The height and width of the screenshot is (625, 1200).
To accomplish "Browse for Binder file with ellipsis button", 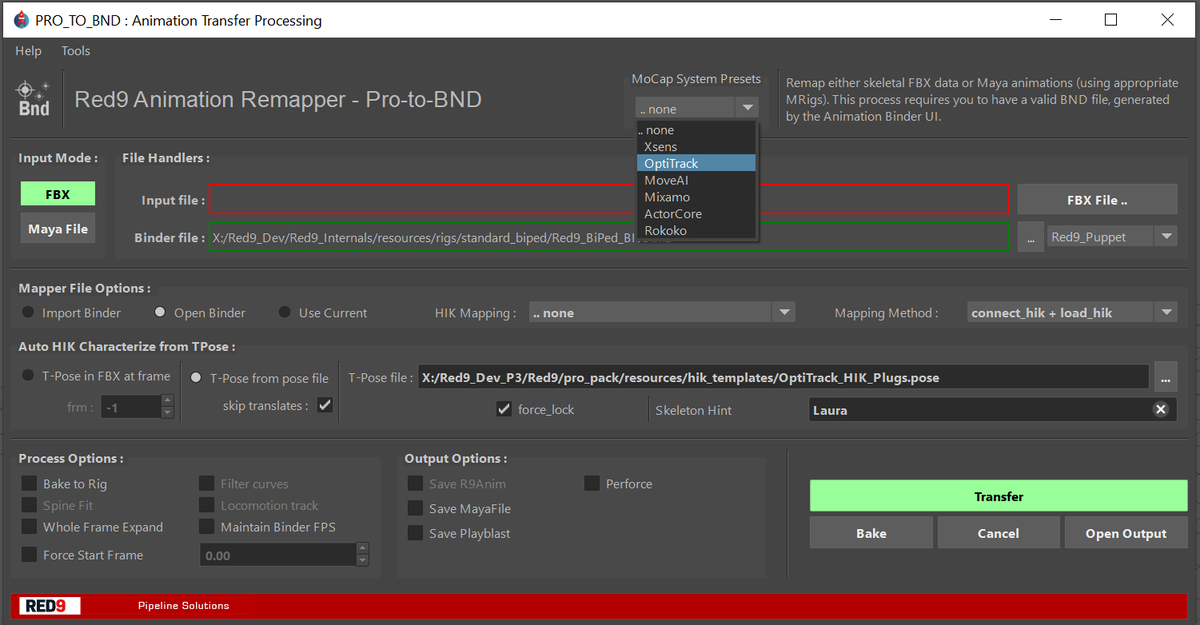I will click(1030, 237).
